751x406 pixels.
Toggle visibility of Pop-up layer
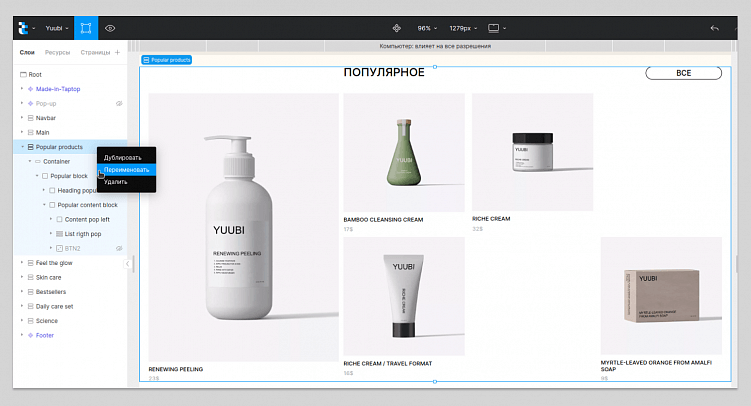119,103
